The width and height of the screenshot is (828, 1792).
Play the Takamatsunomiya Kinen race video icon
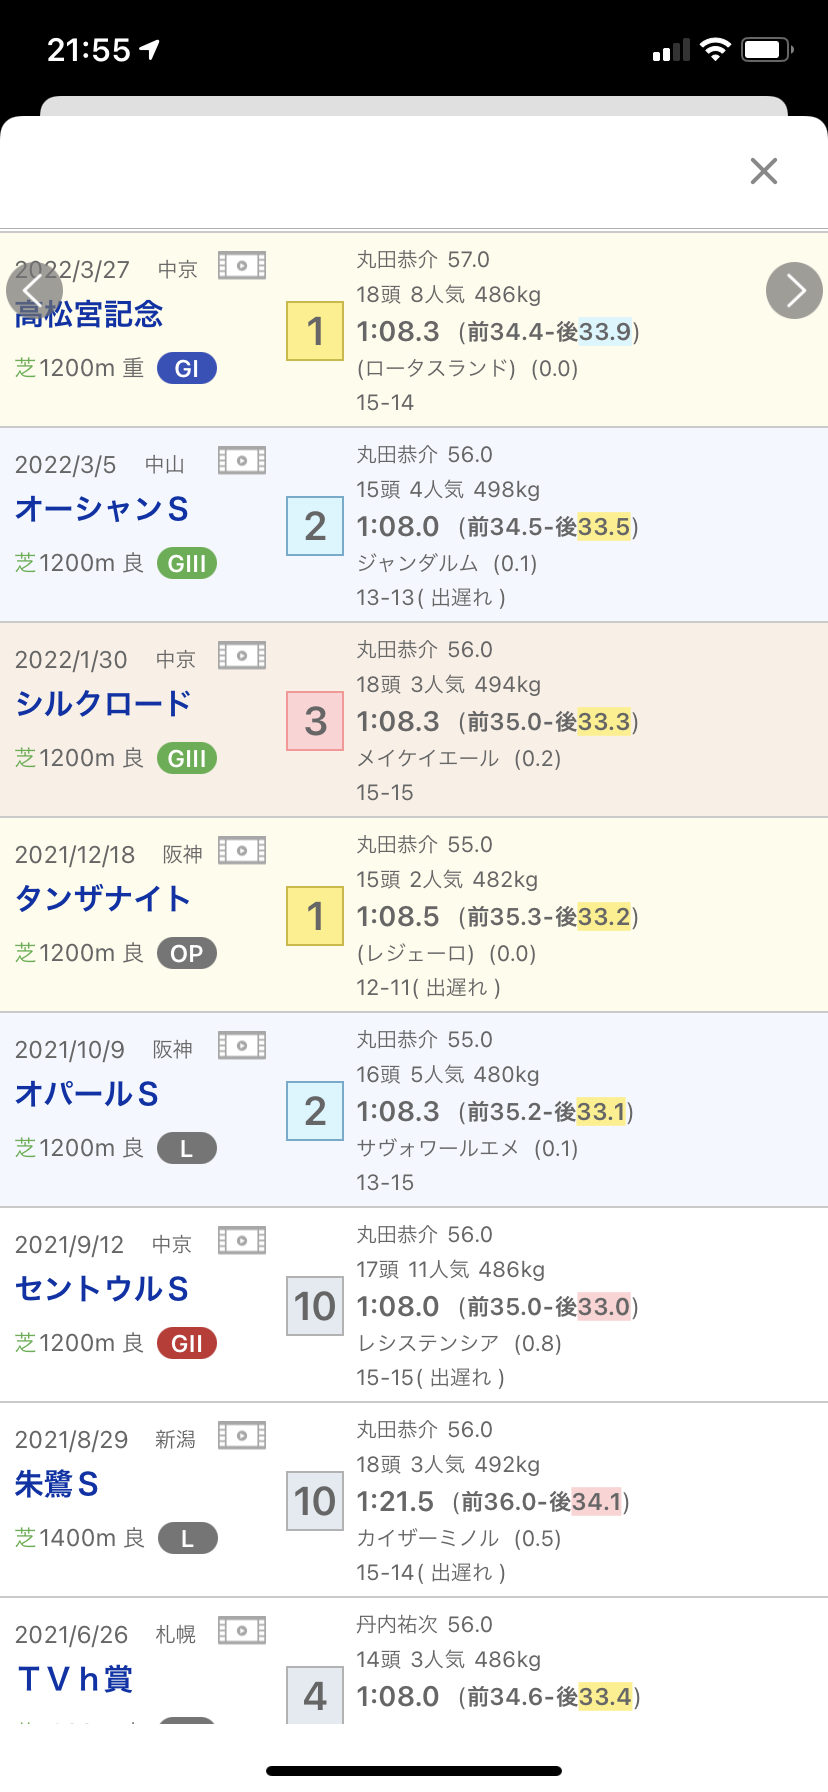click(x=242, y=266)
